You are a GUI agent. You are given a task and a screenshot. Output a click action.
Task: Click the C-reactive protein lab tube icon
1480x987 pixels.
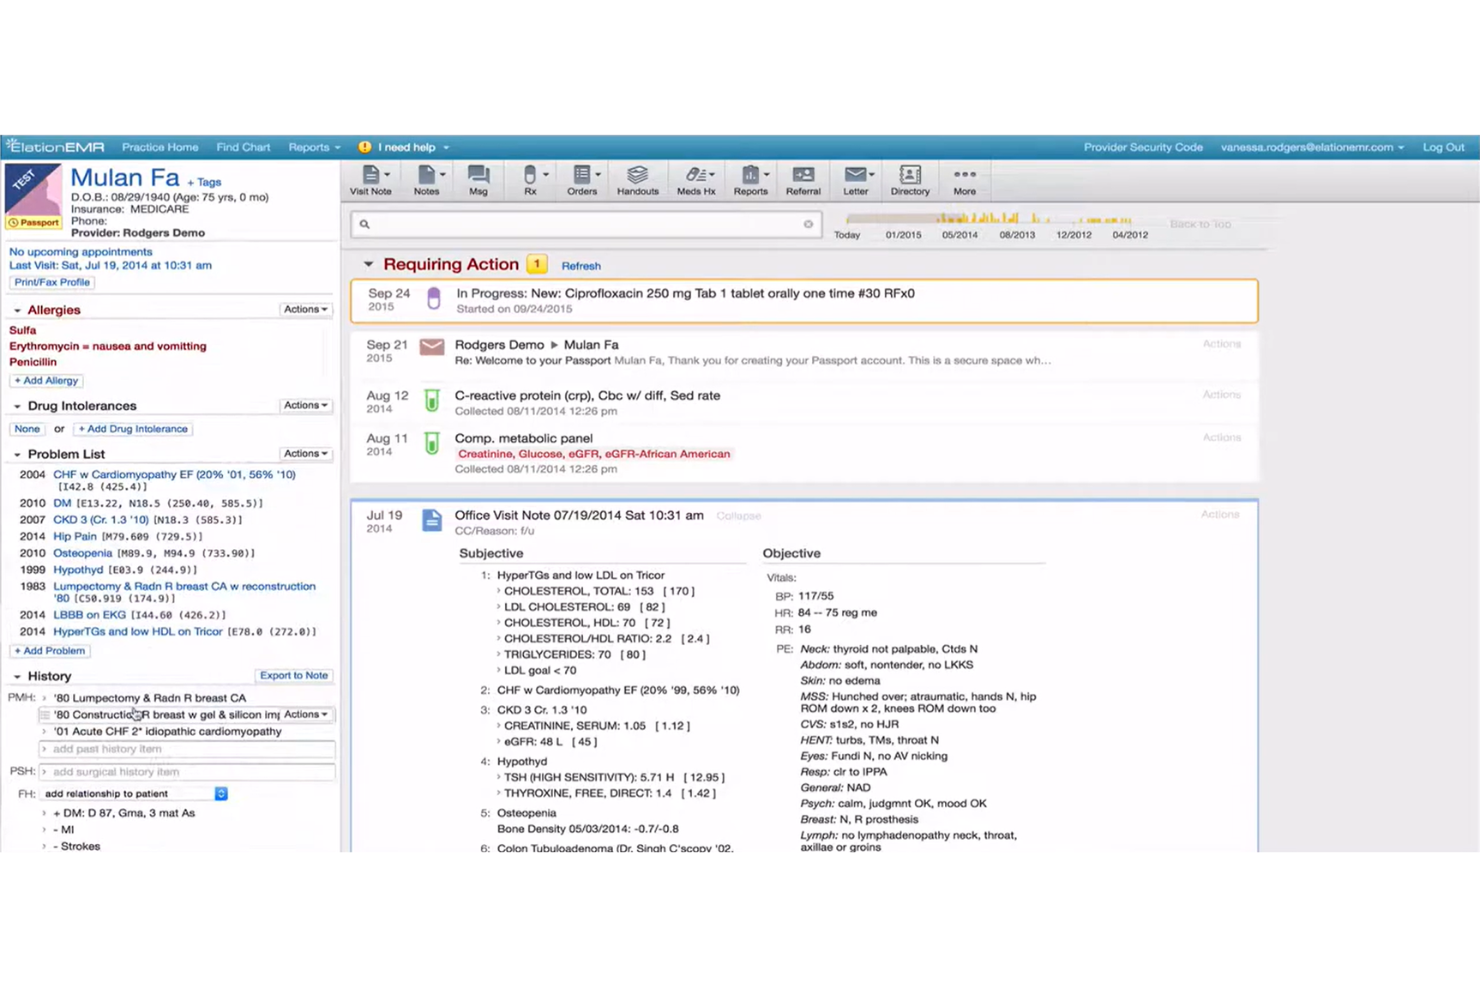click(x=432, y=400)
